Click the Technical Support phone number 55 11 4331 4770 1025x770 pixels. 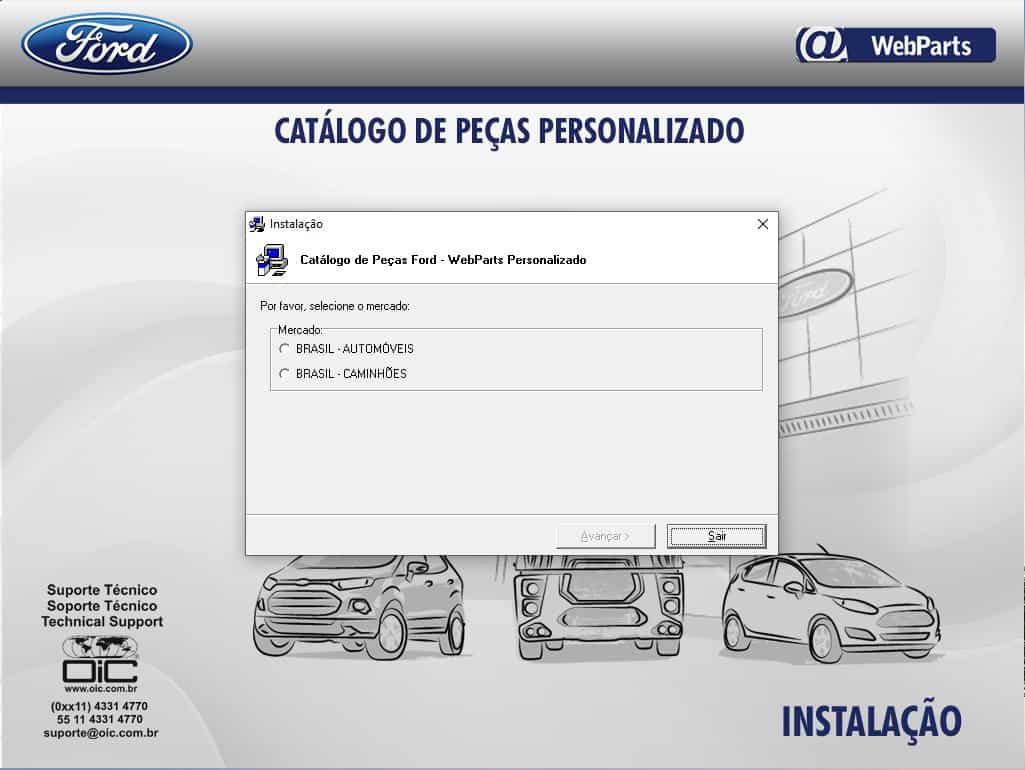pyautogui.click(x=101, y=720)
